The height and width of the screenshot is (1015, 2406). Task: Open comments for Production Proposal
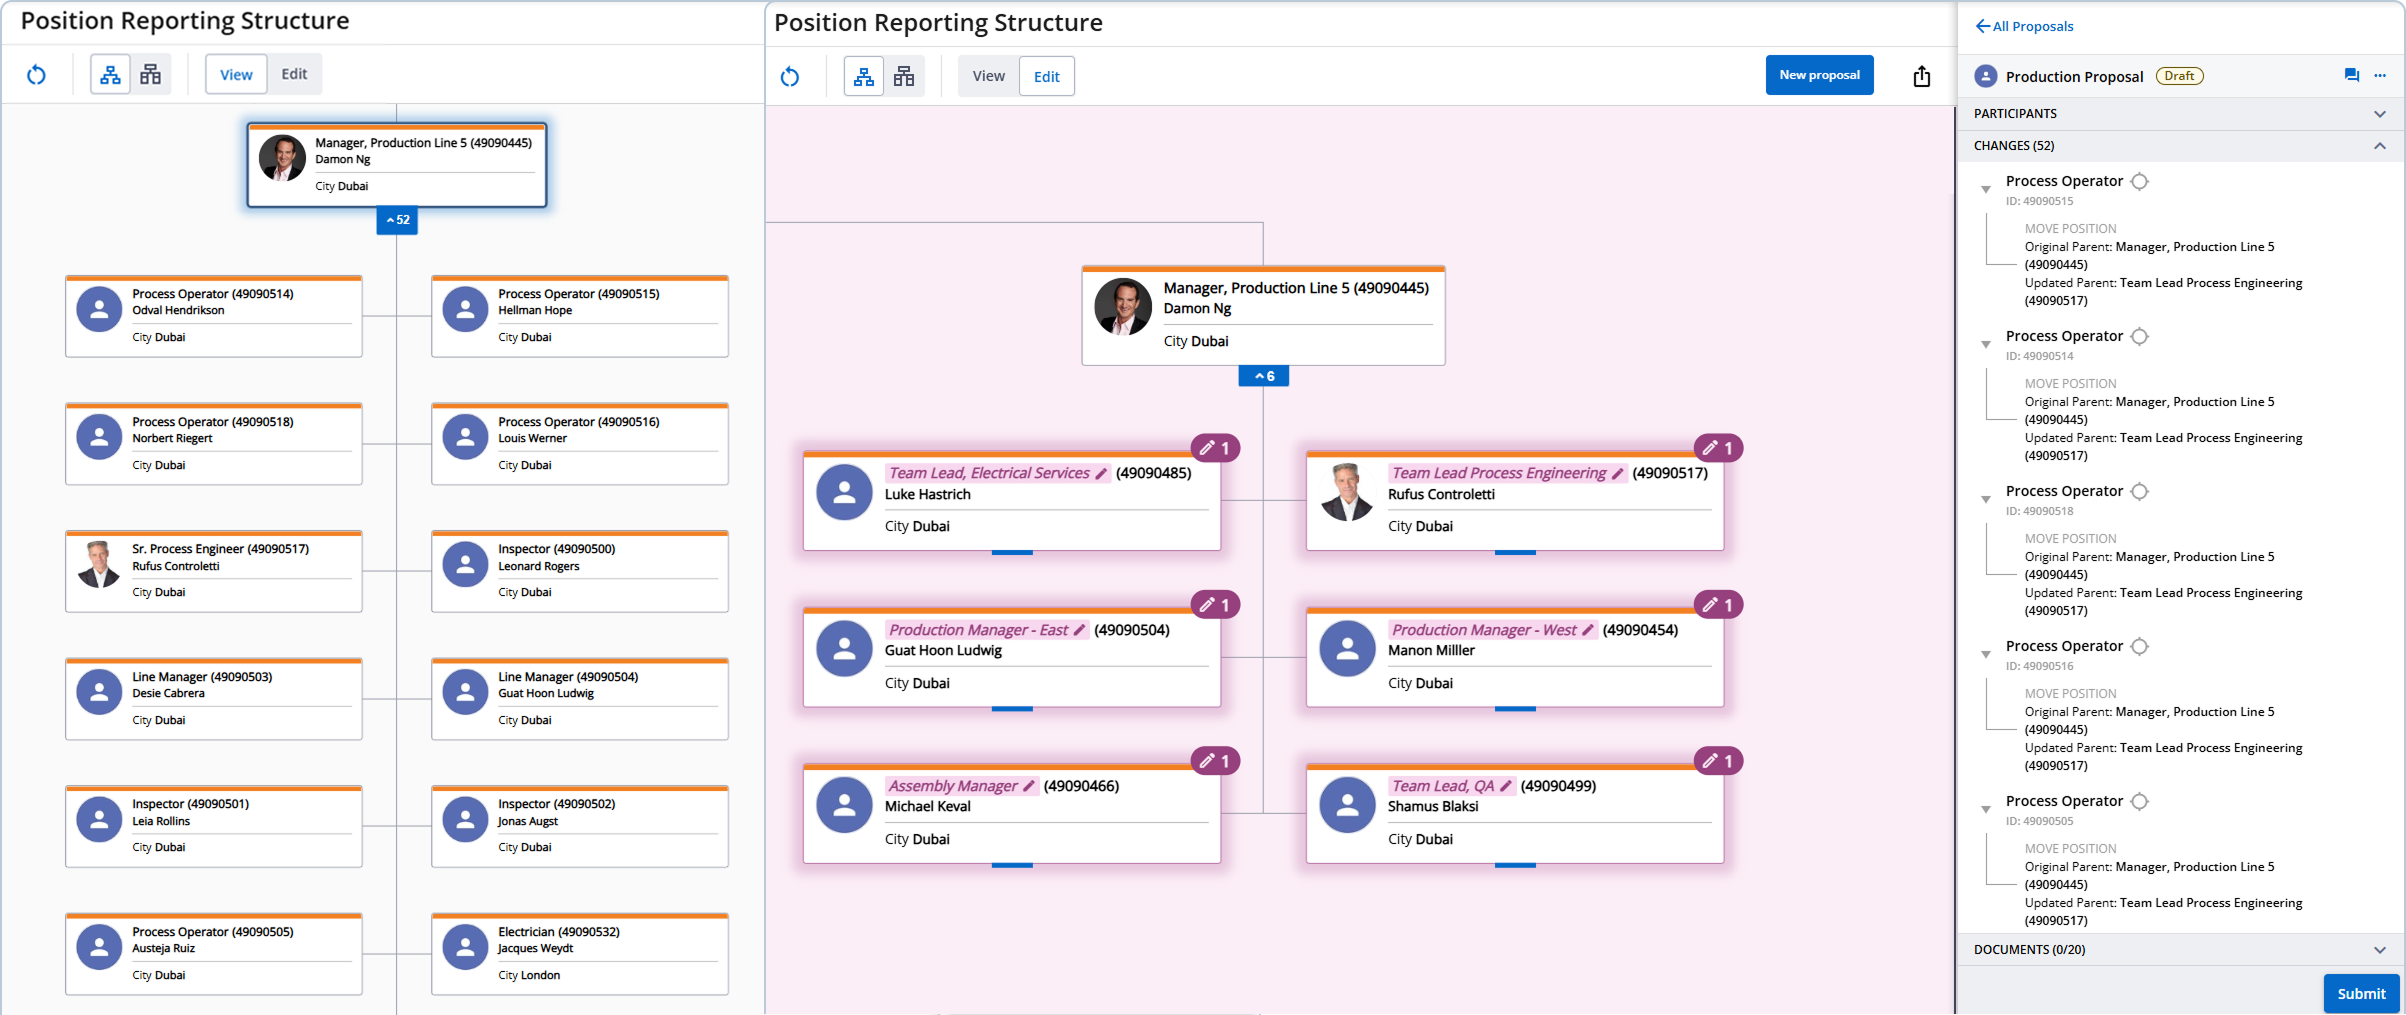click(2350, 75)
